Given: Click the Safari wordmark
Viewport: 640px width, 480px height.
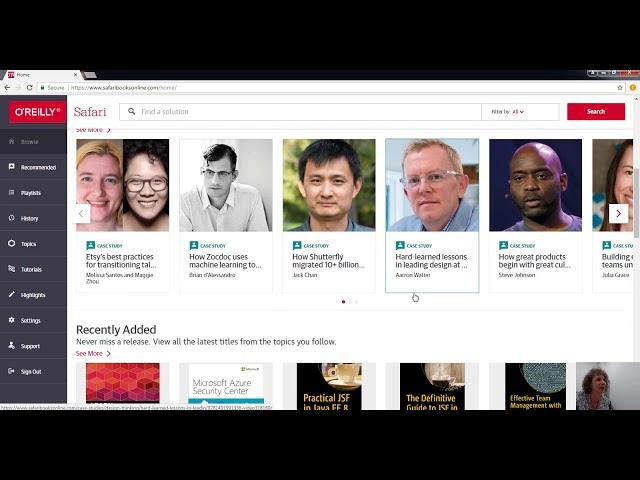Looking at the screenshot, I should [x=90, y=112].
